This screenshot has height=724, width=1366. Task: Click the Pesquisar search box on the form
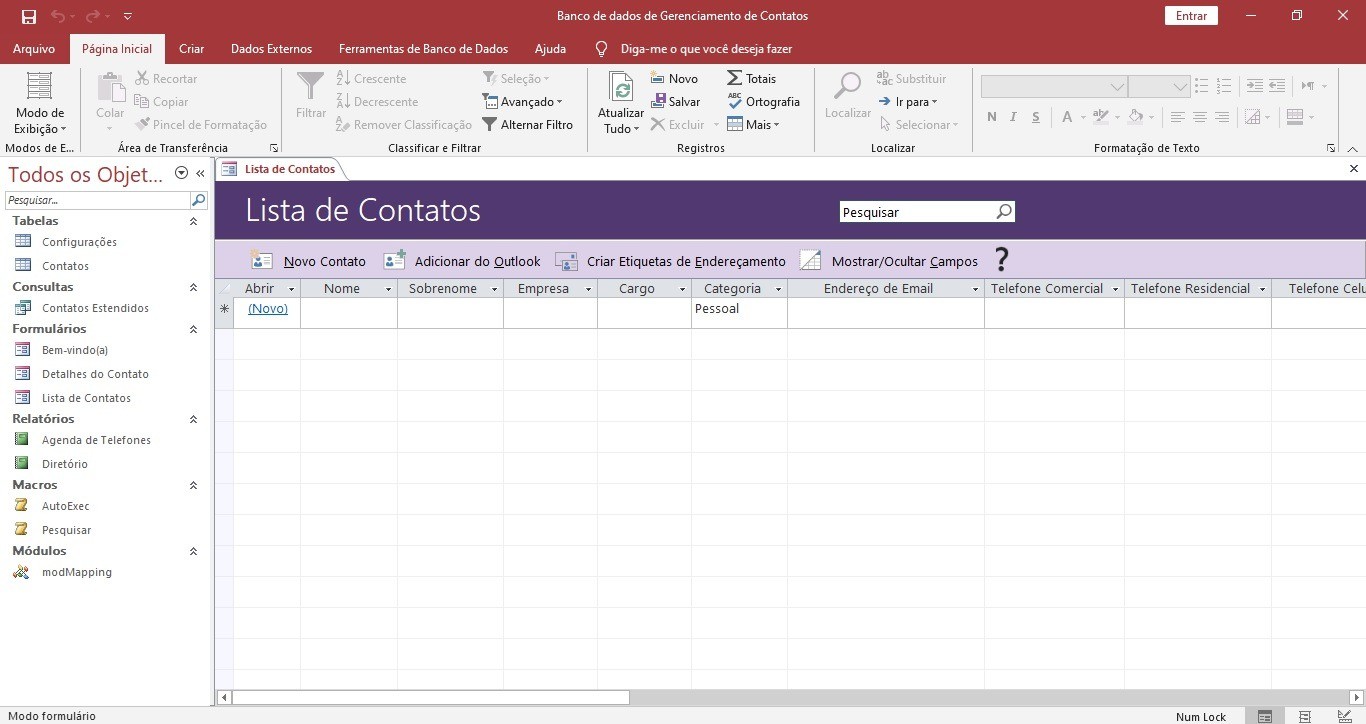coord(922,211)
